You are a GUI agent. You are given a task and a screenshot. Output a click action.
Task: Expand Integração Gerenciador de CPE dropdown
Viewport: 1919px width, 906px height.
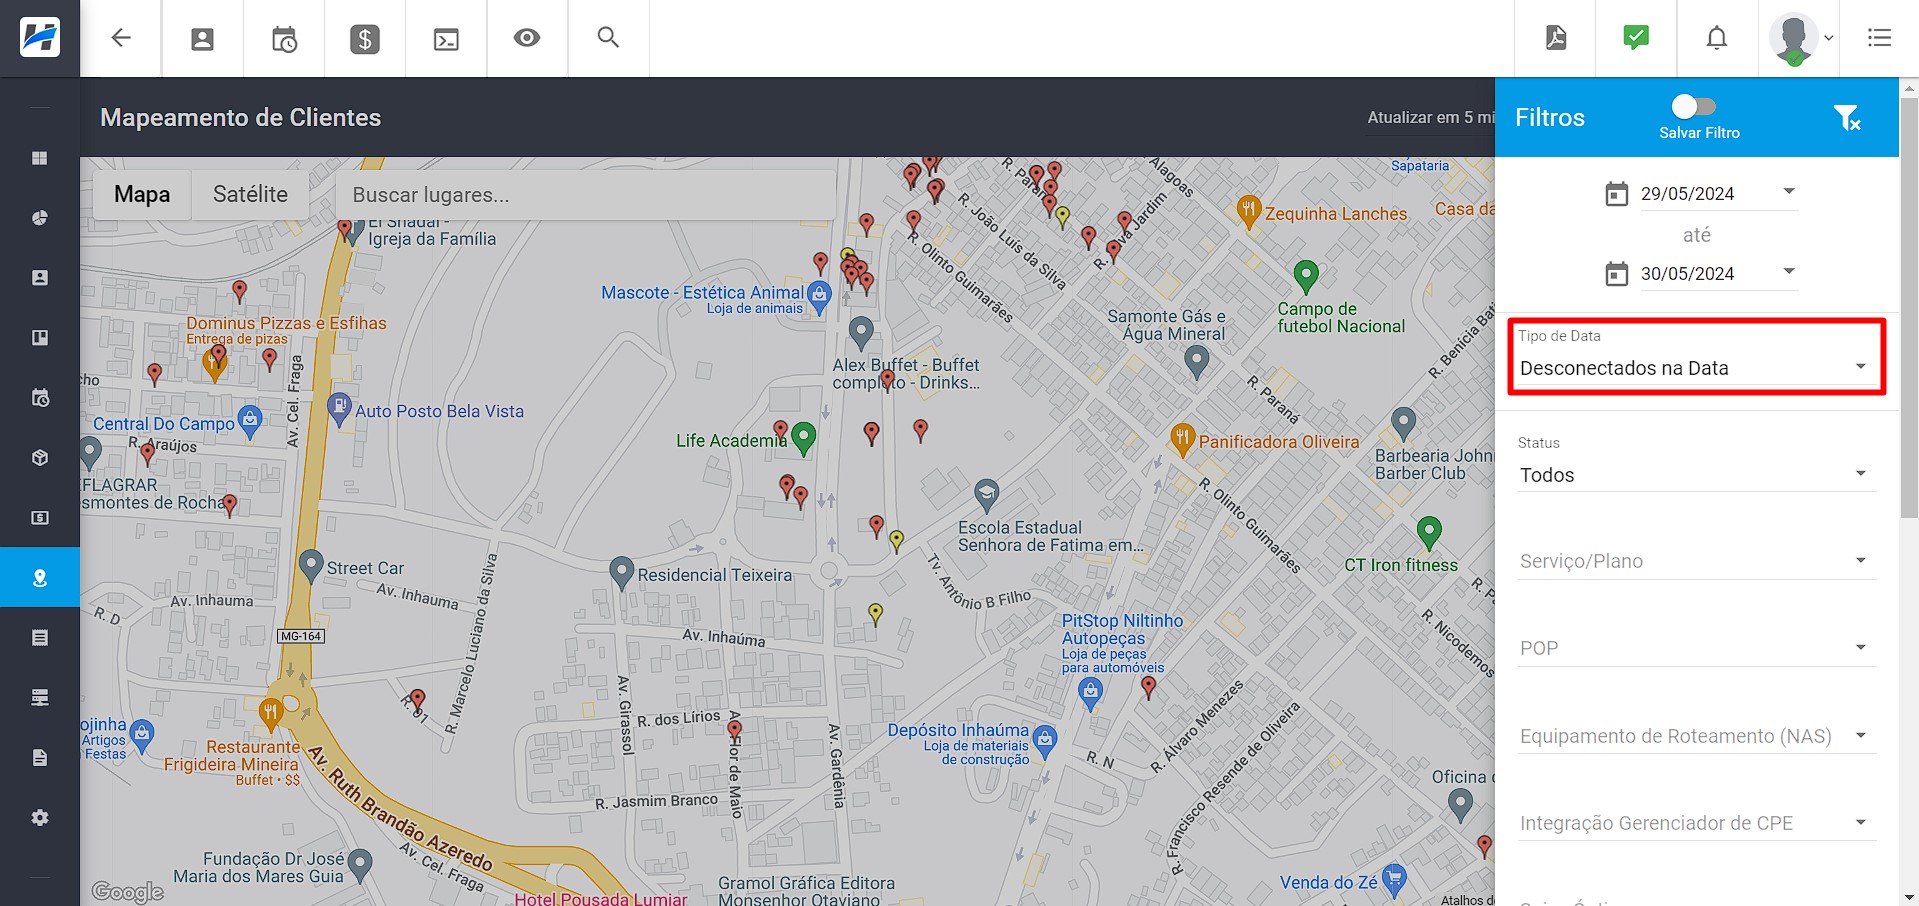pos(1696,823)
